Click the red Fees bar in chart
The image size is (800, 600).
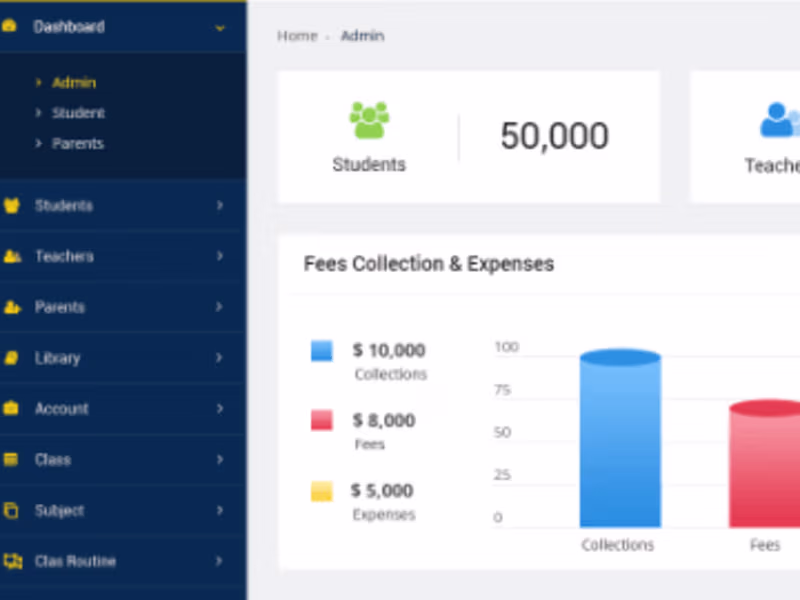click(765, 463)
